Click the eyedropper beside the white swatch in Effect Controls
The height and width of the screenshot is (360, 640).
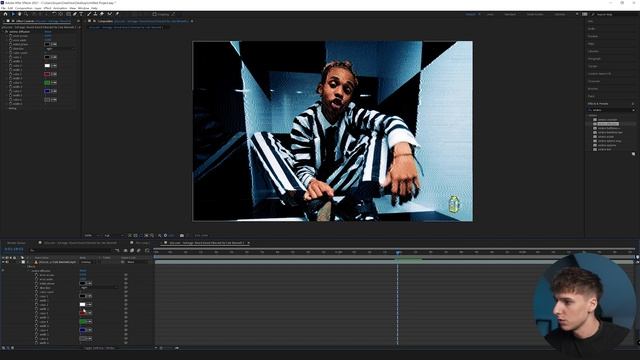[x=54, y=66]
